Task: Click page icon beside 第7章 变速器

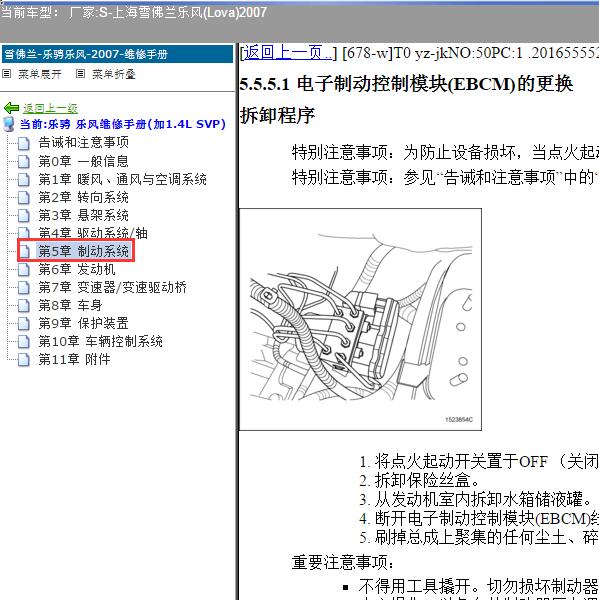Action: (x=23, y=288)
